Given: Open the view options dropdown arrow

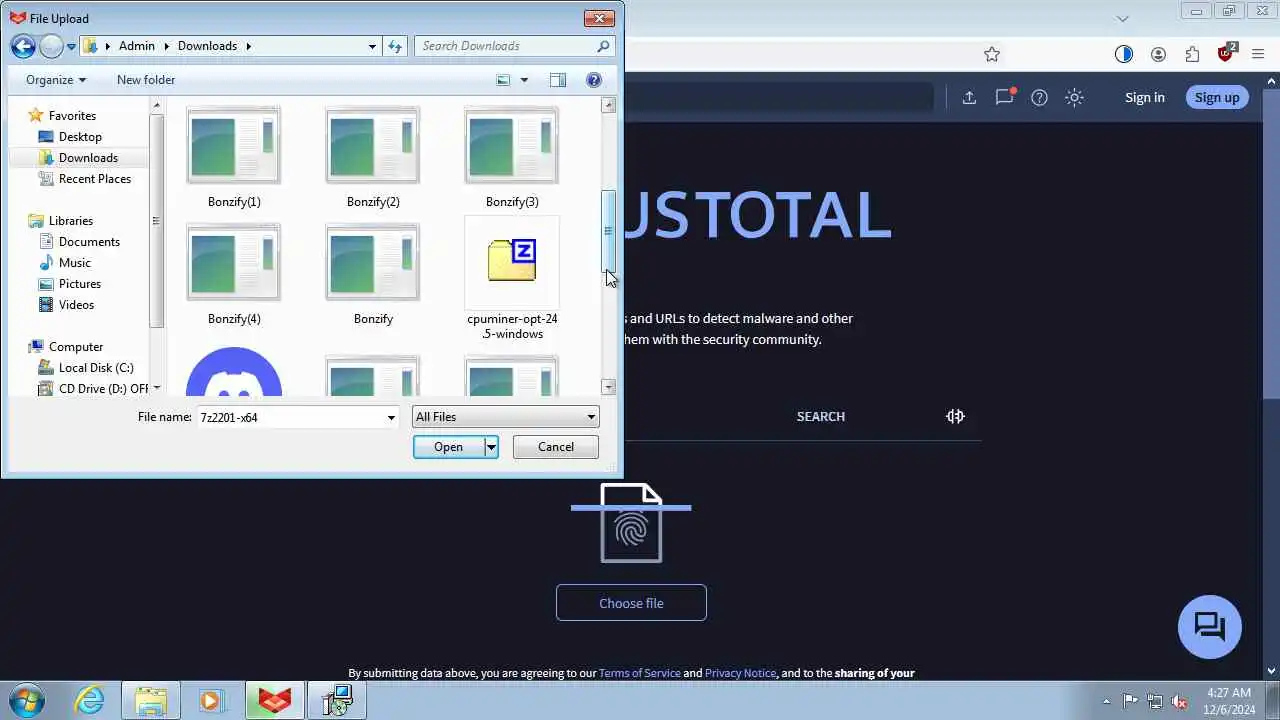Looking at the screenshot, I should pos(524,80).
